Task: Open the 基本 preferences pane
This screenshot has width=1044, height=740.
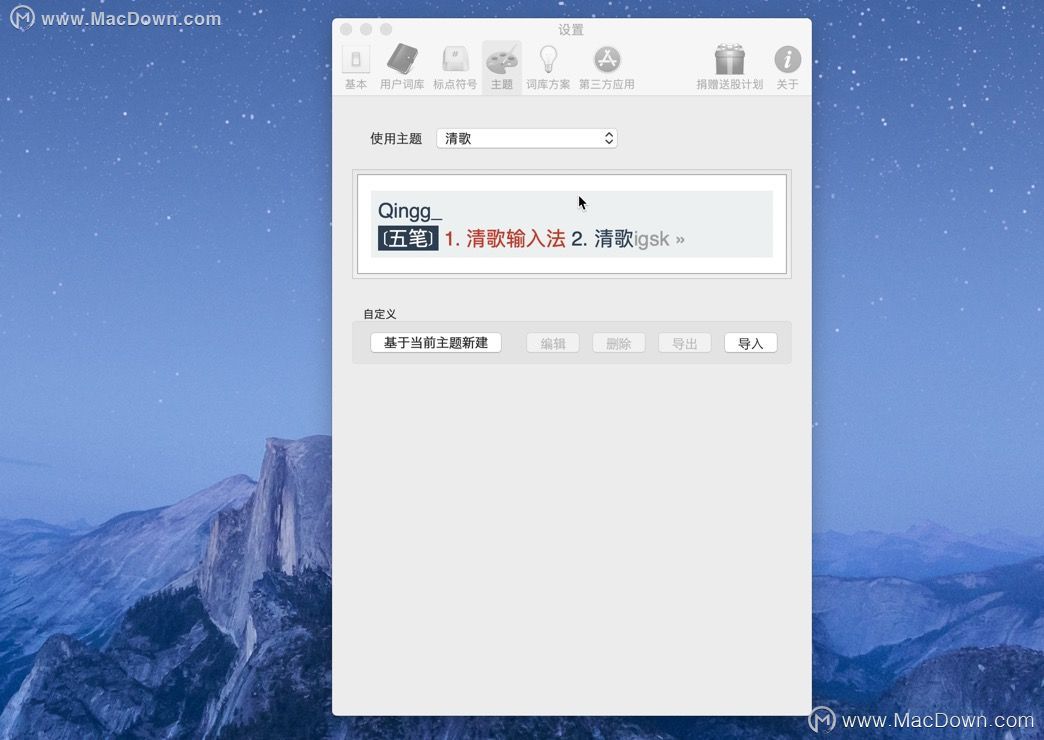Action: click(x=356, y=67)
